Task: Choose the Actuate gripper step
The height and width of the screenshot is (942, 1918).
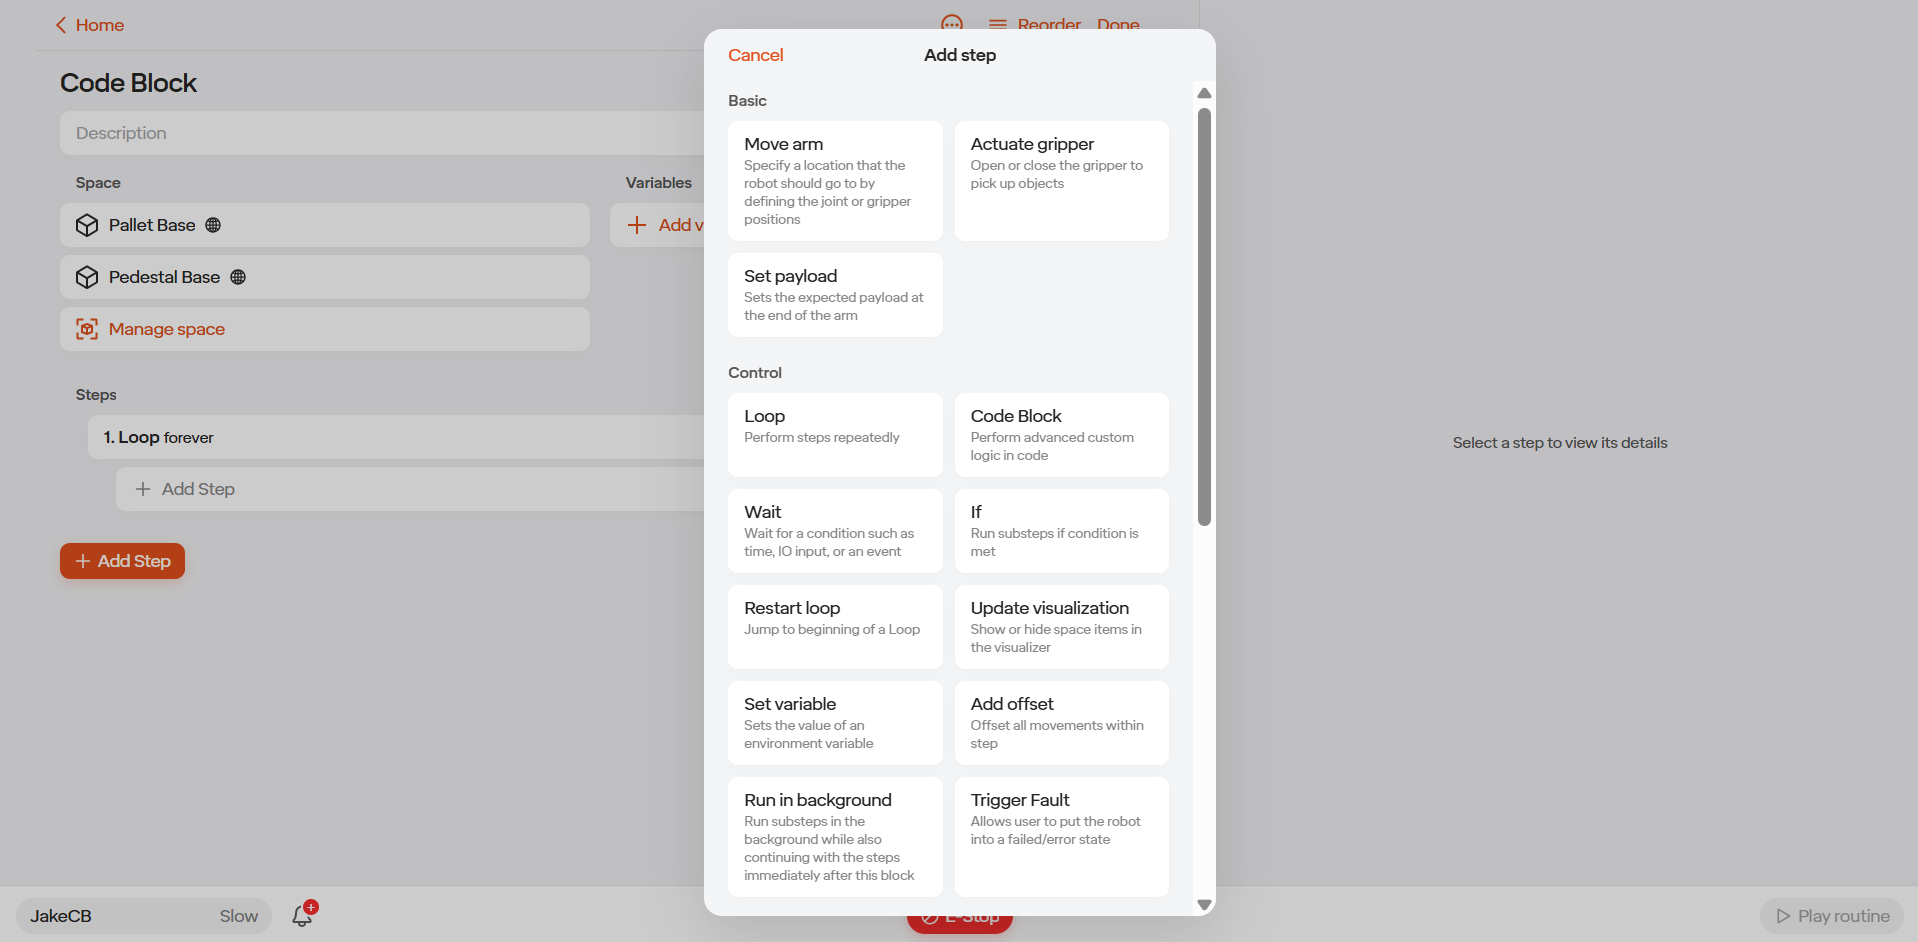Action: [1061, 181]
